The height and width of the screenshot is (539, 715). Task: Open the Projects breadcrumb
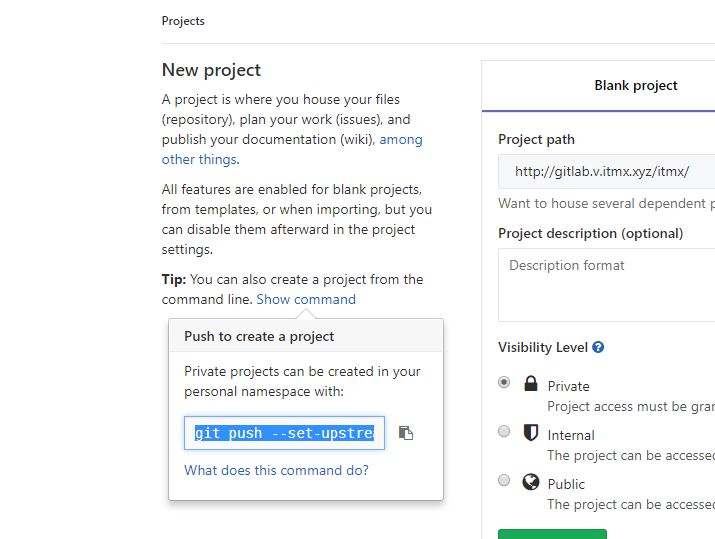pyautogui.click(x=183, y=20)
